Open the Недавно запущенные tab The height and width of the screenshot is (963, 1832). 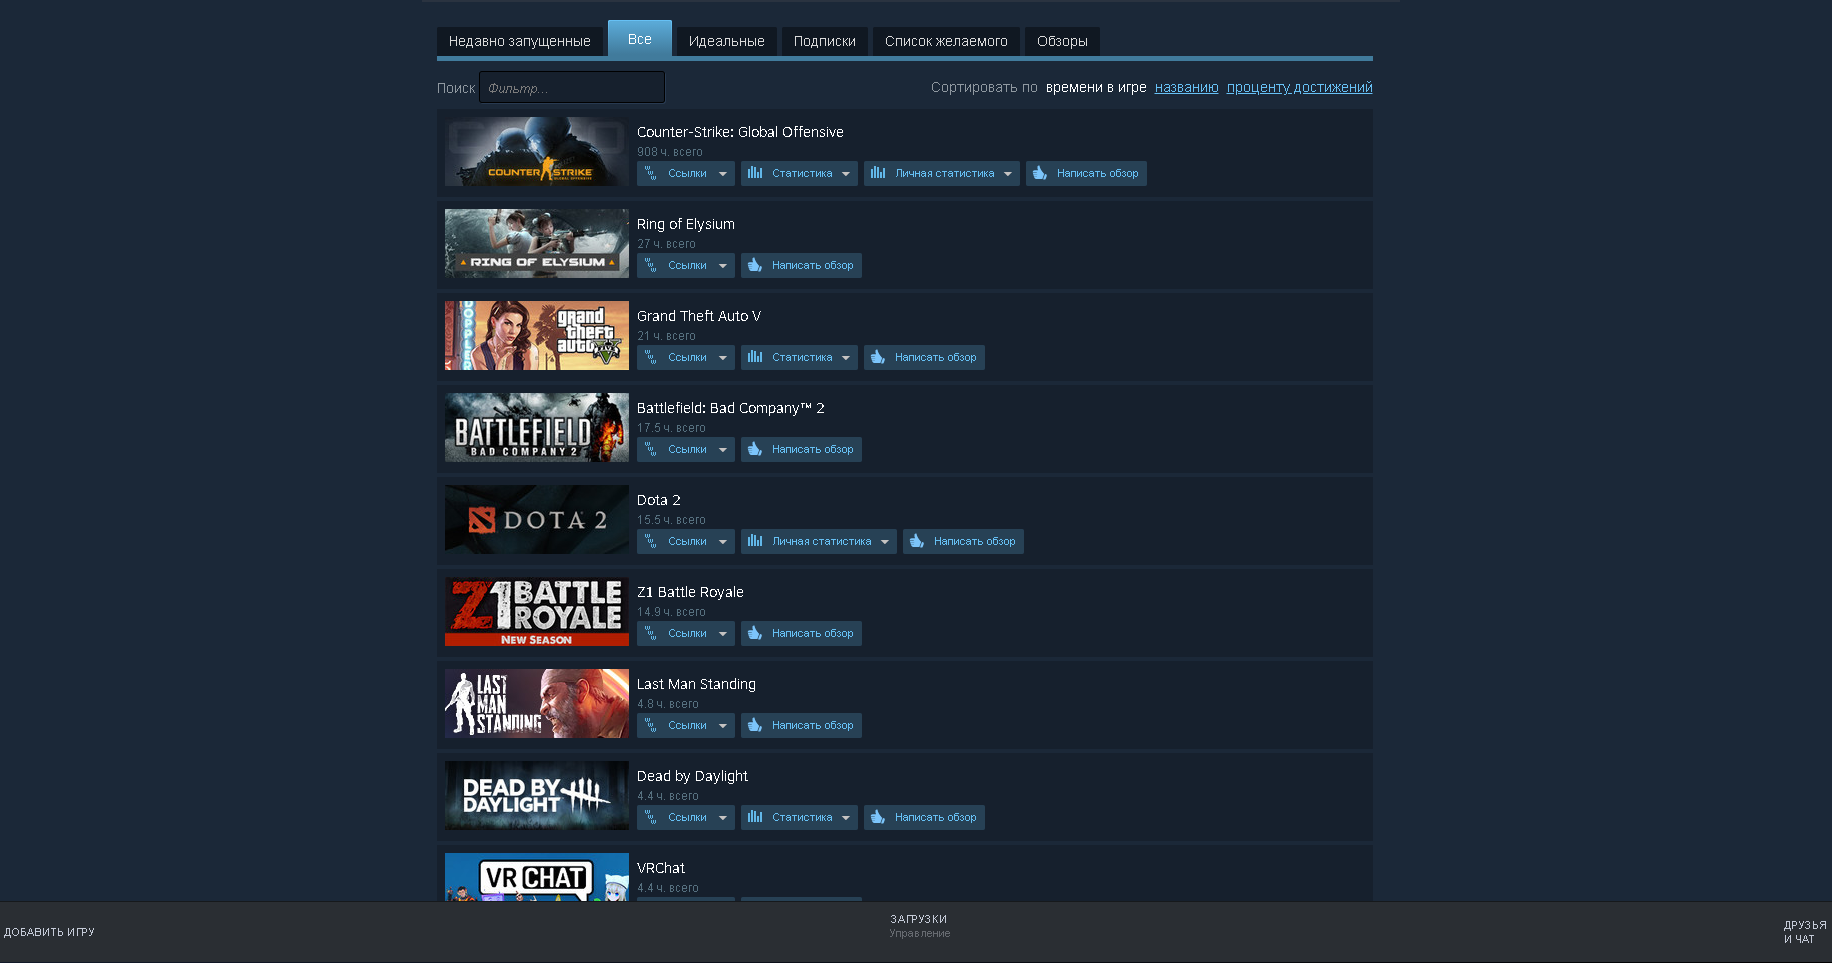pos(520,41)
